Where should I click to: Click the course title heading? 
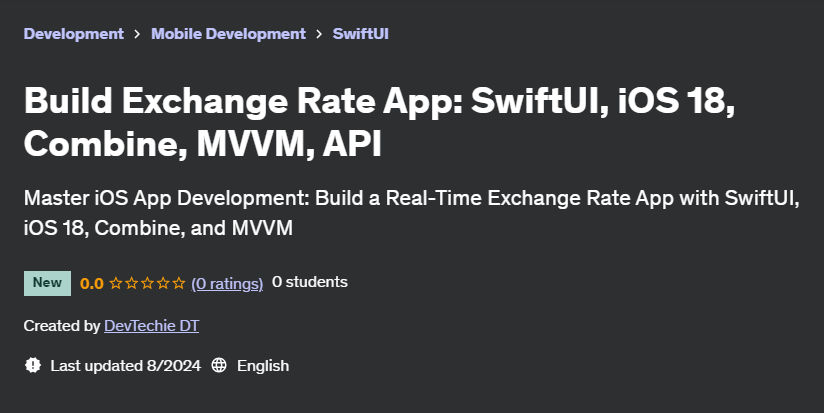click(379, 121)
